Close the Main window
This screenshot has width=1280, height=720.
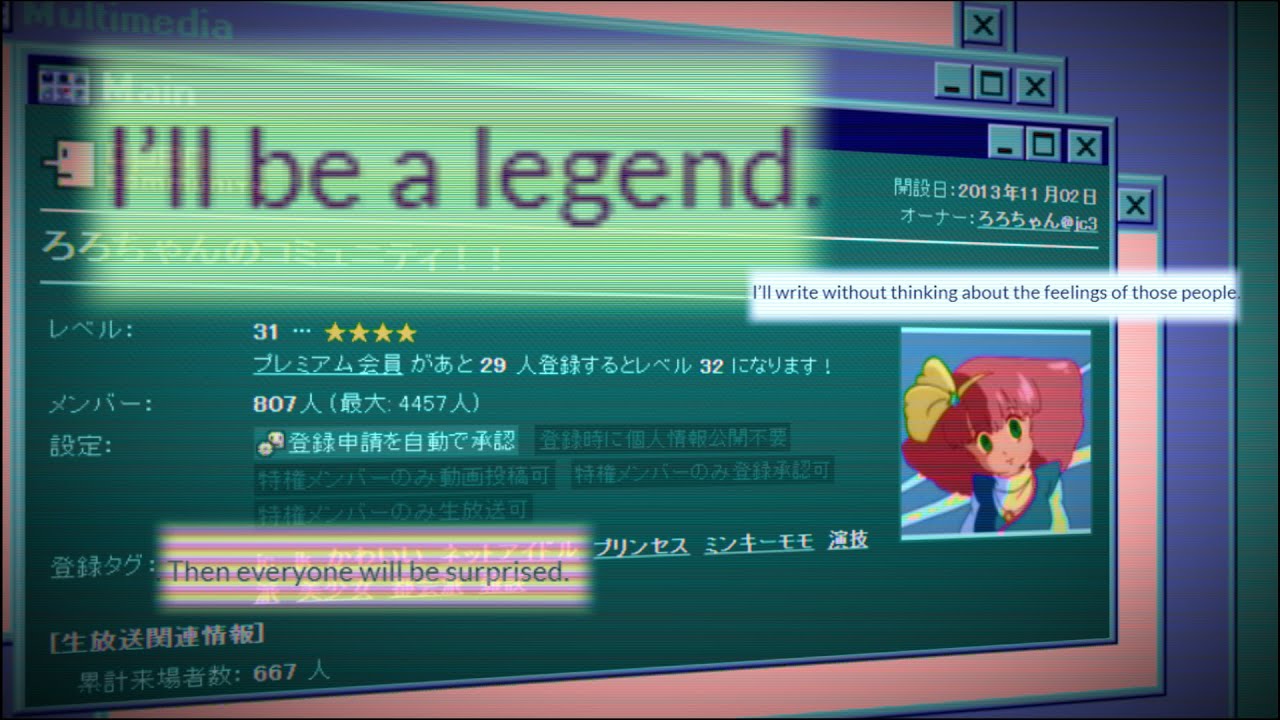click(x=1035, y=88)
